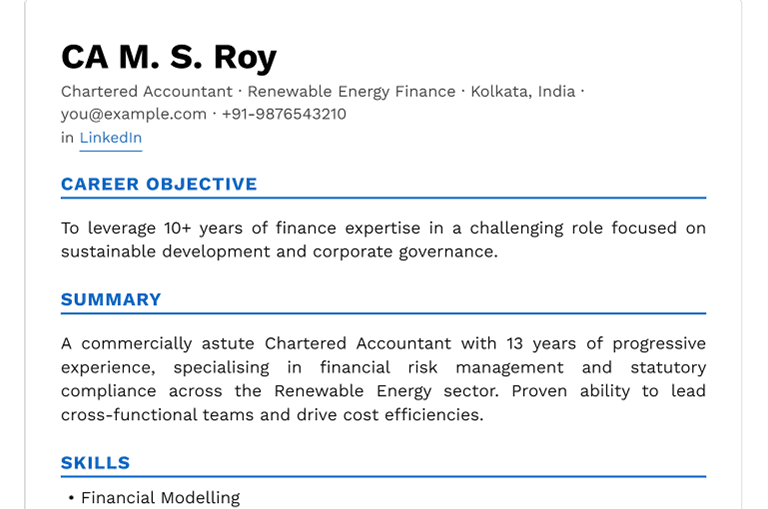Screen dimensions: 768x509
Task: Open the LinkedIn profile link
Action: pos(110,138)
